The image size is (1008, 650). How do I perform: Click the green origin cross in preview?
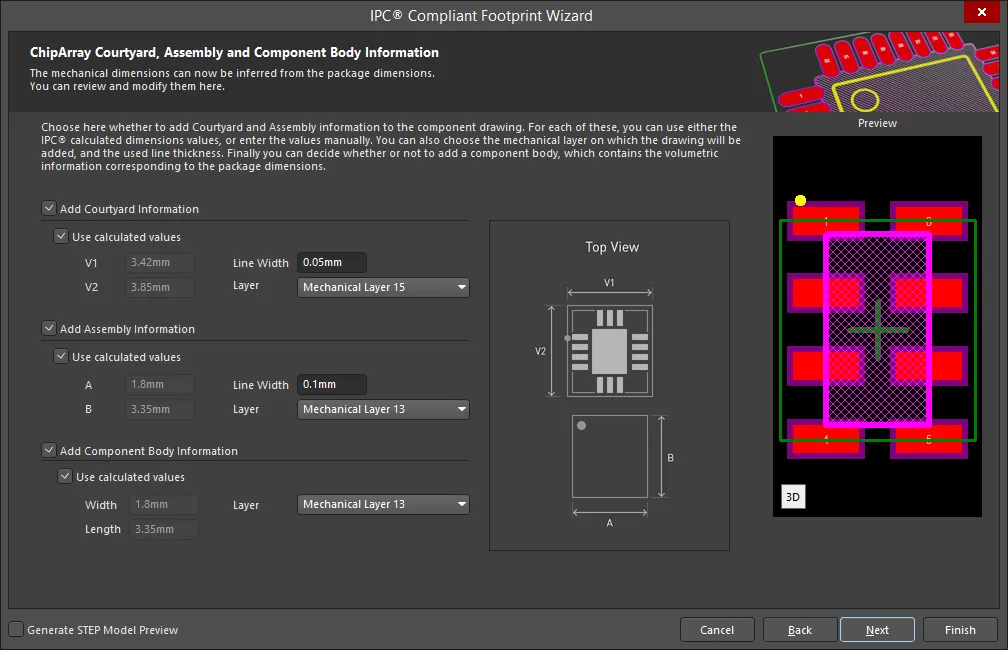click(x=878, y=330)
